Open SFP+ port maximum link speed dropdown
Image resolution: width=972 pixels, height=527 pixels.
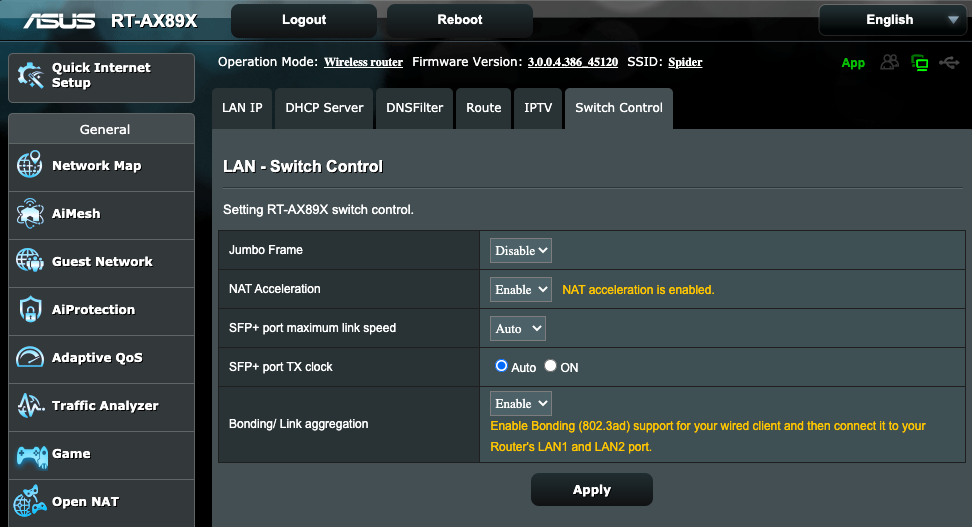[x=518, y=329]
